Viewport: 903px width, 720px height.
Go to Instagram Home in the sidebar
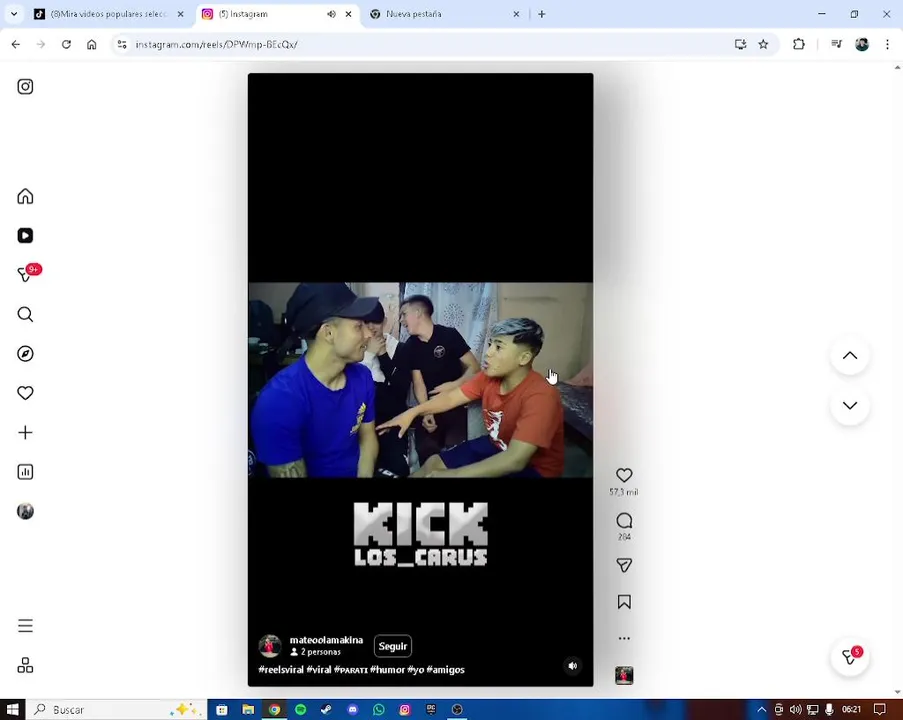point(25,196)
